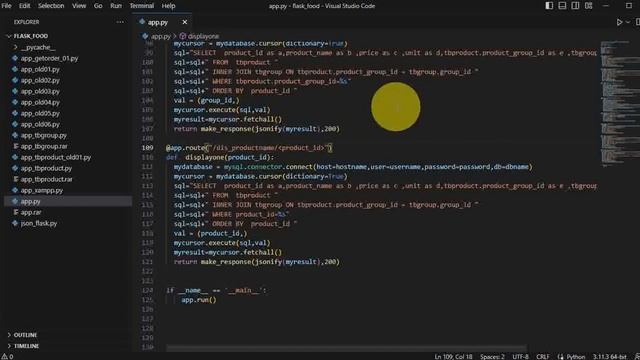This screenshot has height=360, width=640.
Task: Open app_tbproduct.py file
Action: pos(46,168)
